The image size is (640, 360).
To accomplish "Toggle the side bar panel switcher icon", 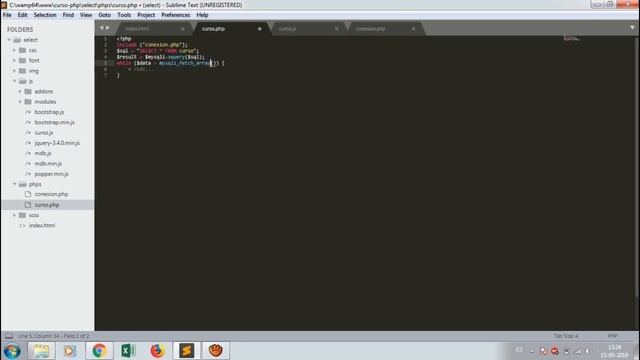I will (x=8, y=336).
